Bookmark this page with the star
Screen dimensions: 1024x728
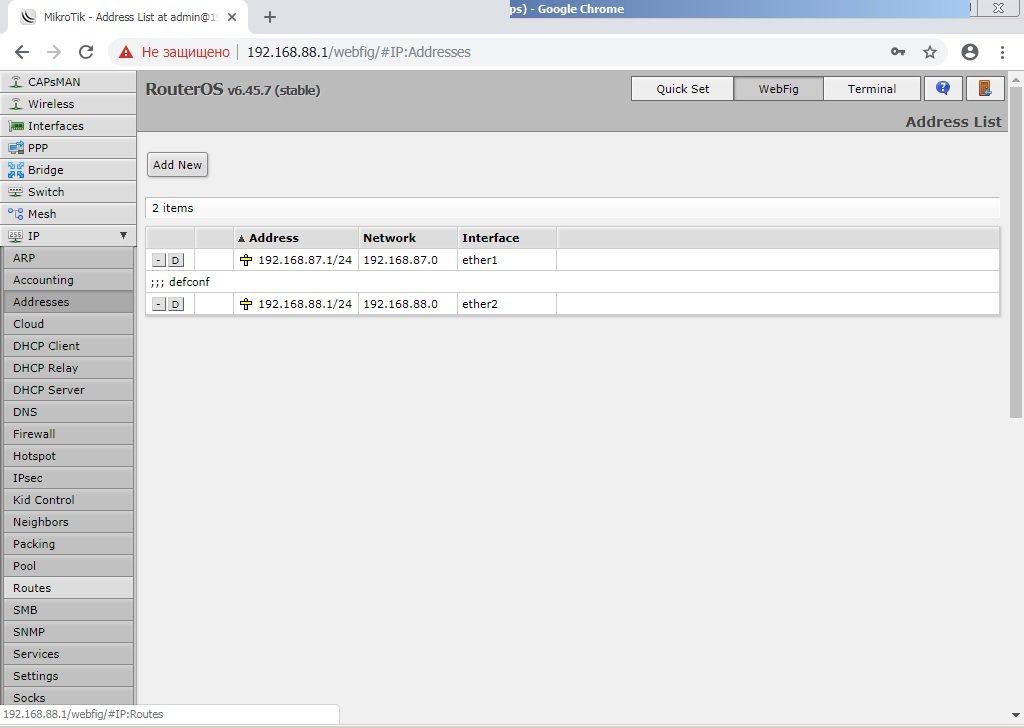[930, 52]
